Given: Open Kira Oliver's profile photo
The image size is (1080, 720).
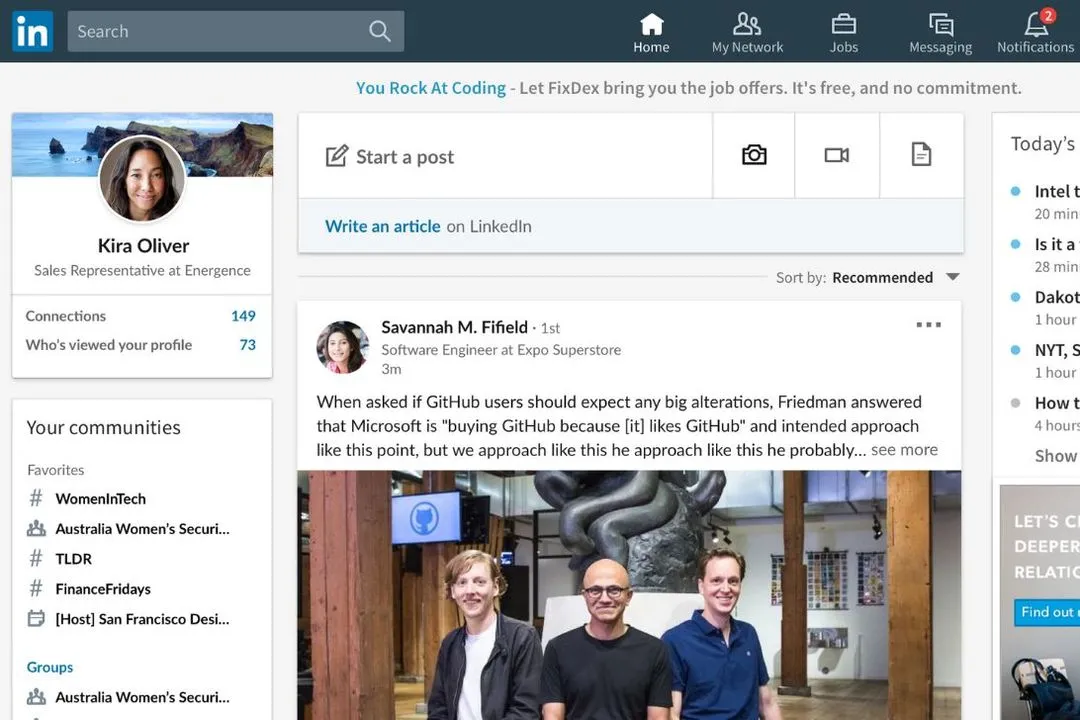Looking at the screenshot, I should [x=143, y=179].
